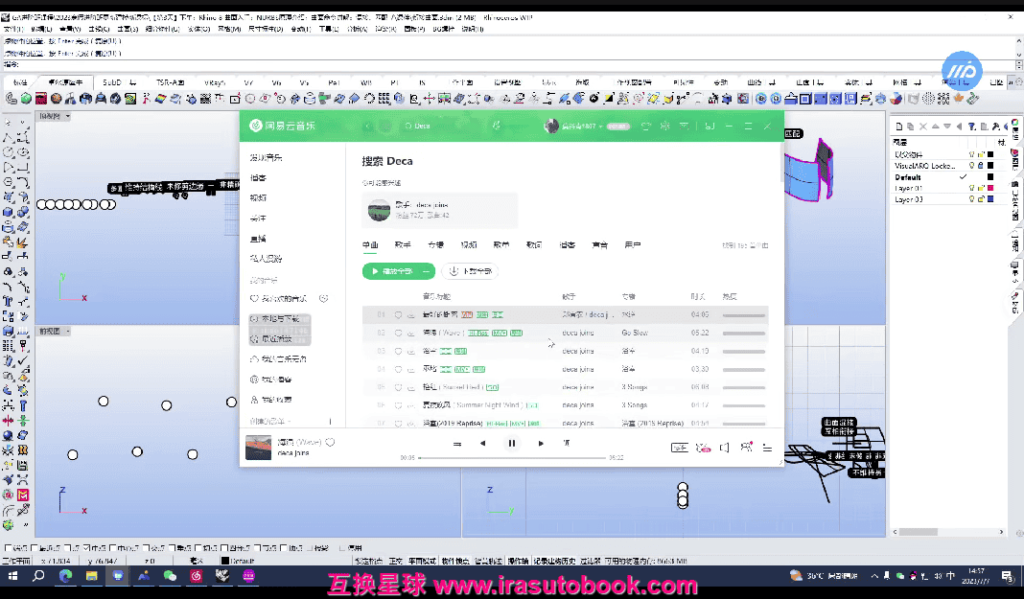Click the Layer 03 blue color swatch
The height and width of the screenshot is (599, 1024).
990,199
